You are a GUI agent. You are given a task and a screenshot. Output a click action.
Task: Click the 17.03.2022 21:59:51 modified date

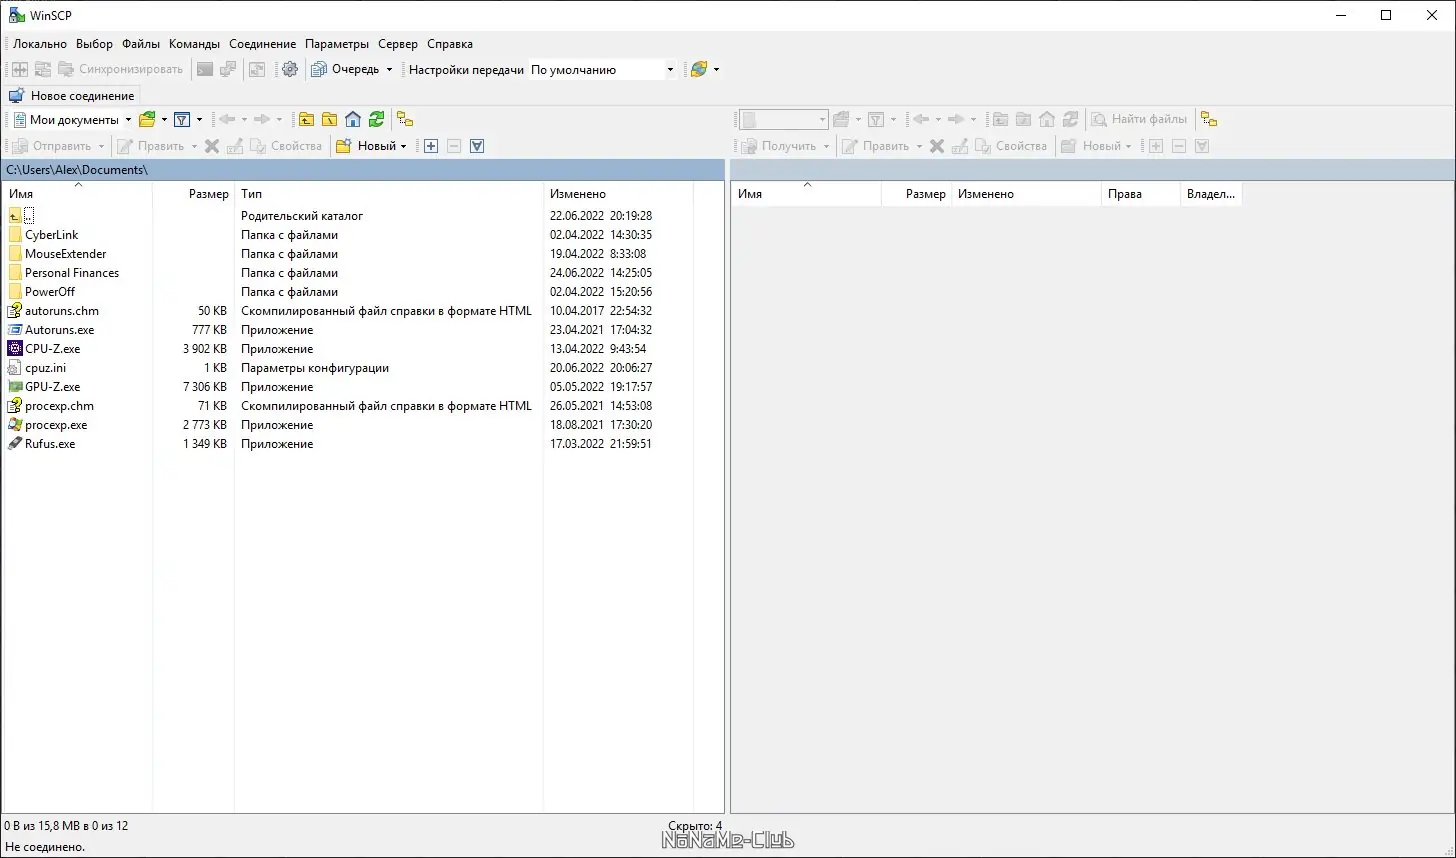coord(601,444)
